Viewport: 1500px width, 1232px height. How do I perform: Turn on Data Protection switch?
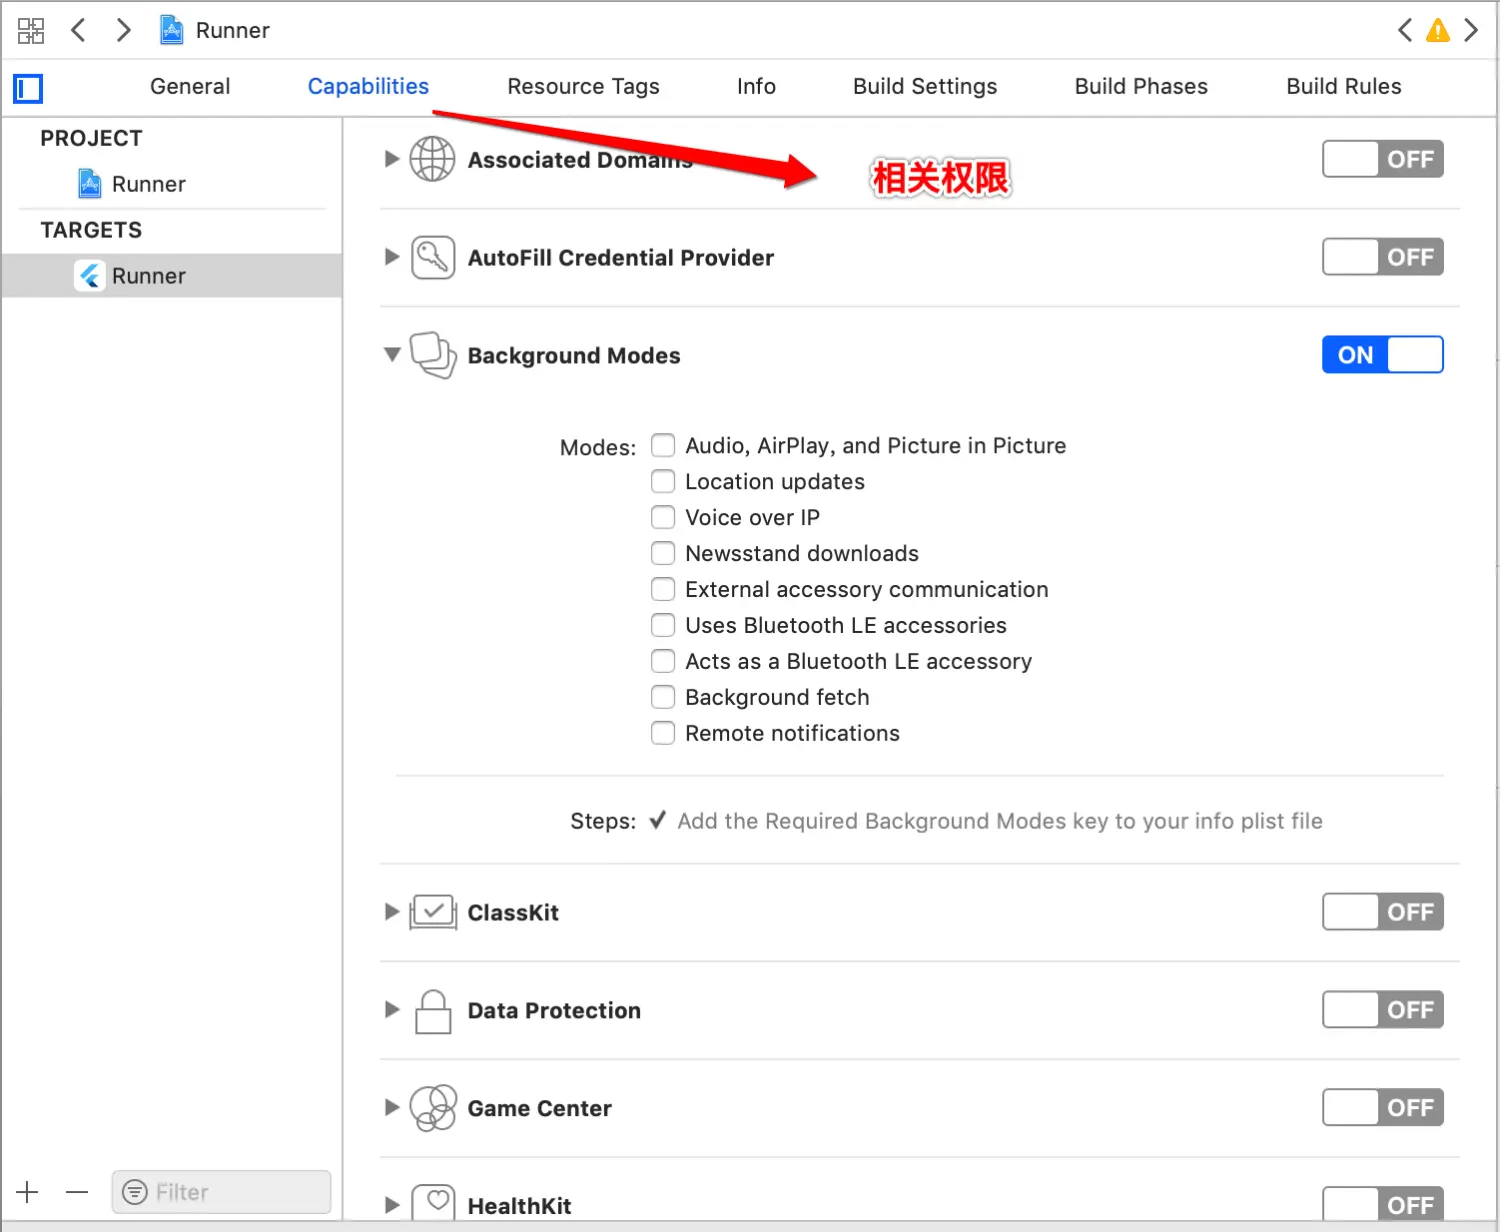[1383, 1010]
